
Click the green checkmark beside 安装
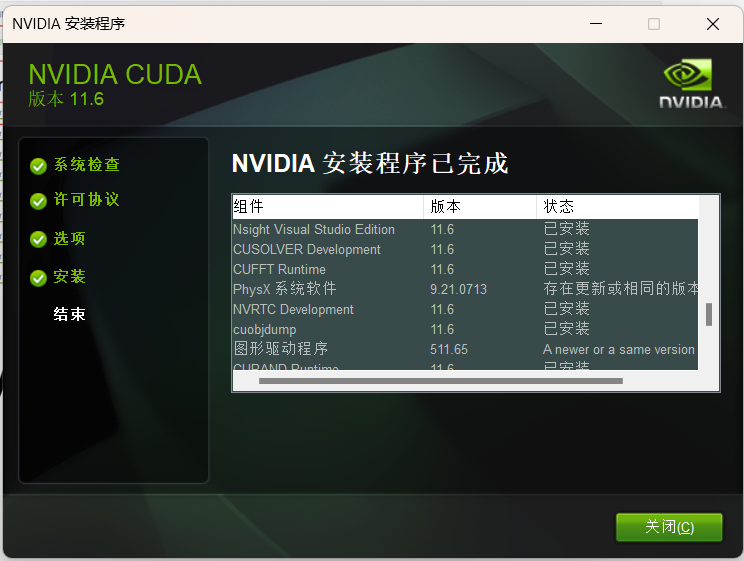pyautogui.click(x=38, y=278)
